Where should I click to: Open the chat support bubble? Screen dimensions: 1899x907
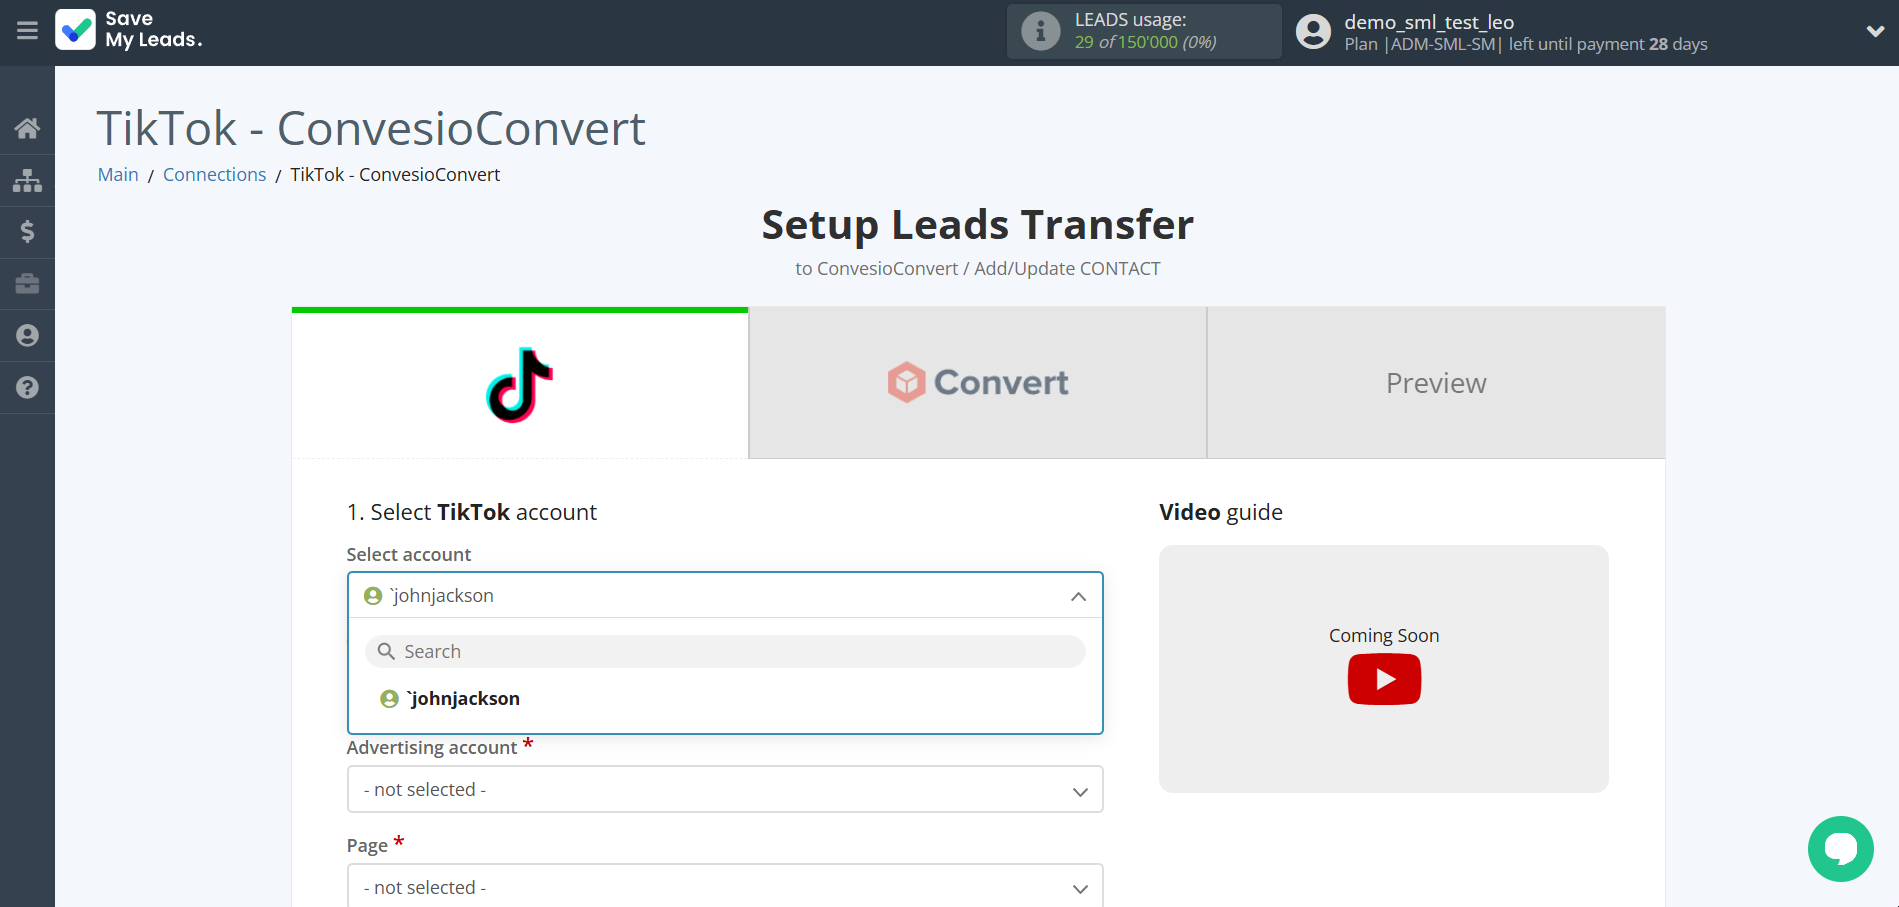[x=1840, y=849]
